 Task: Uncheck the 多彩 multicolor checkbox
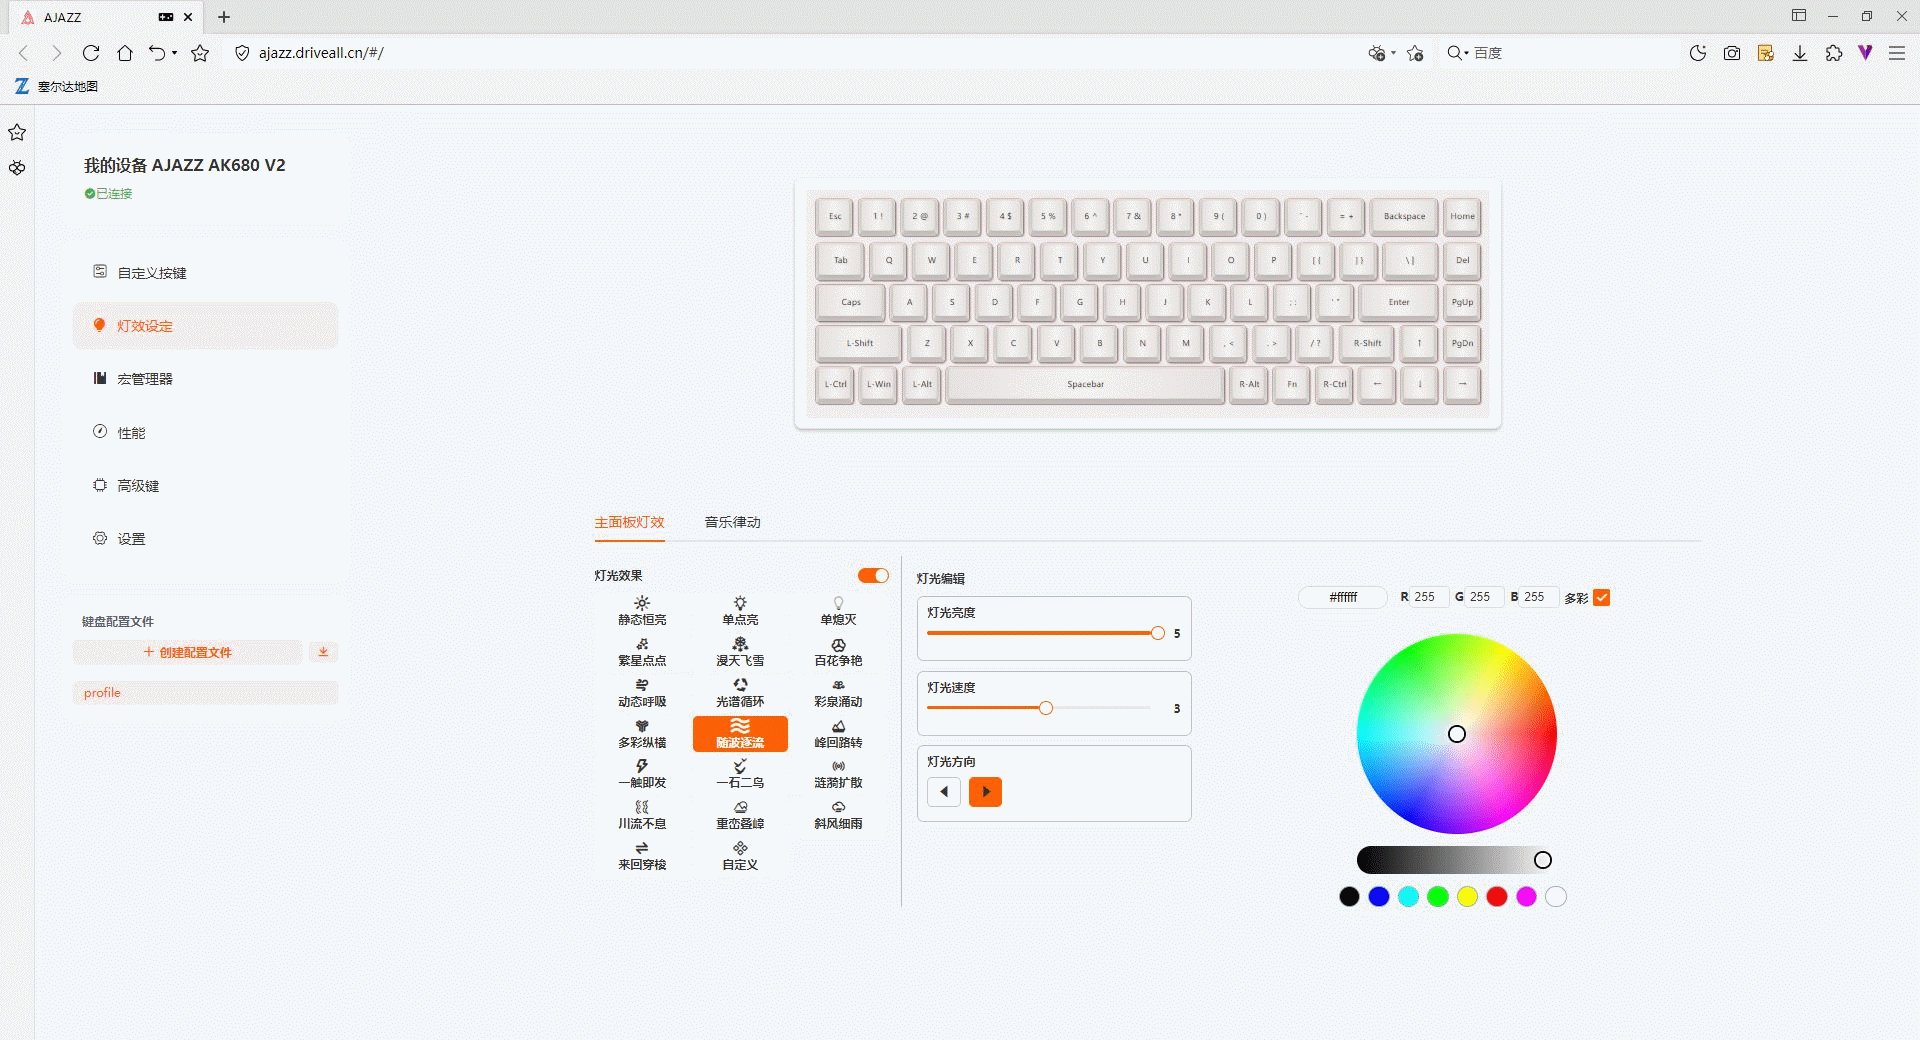[1601, 598]
